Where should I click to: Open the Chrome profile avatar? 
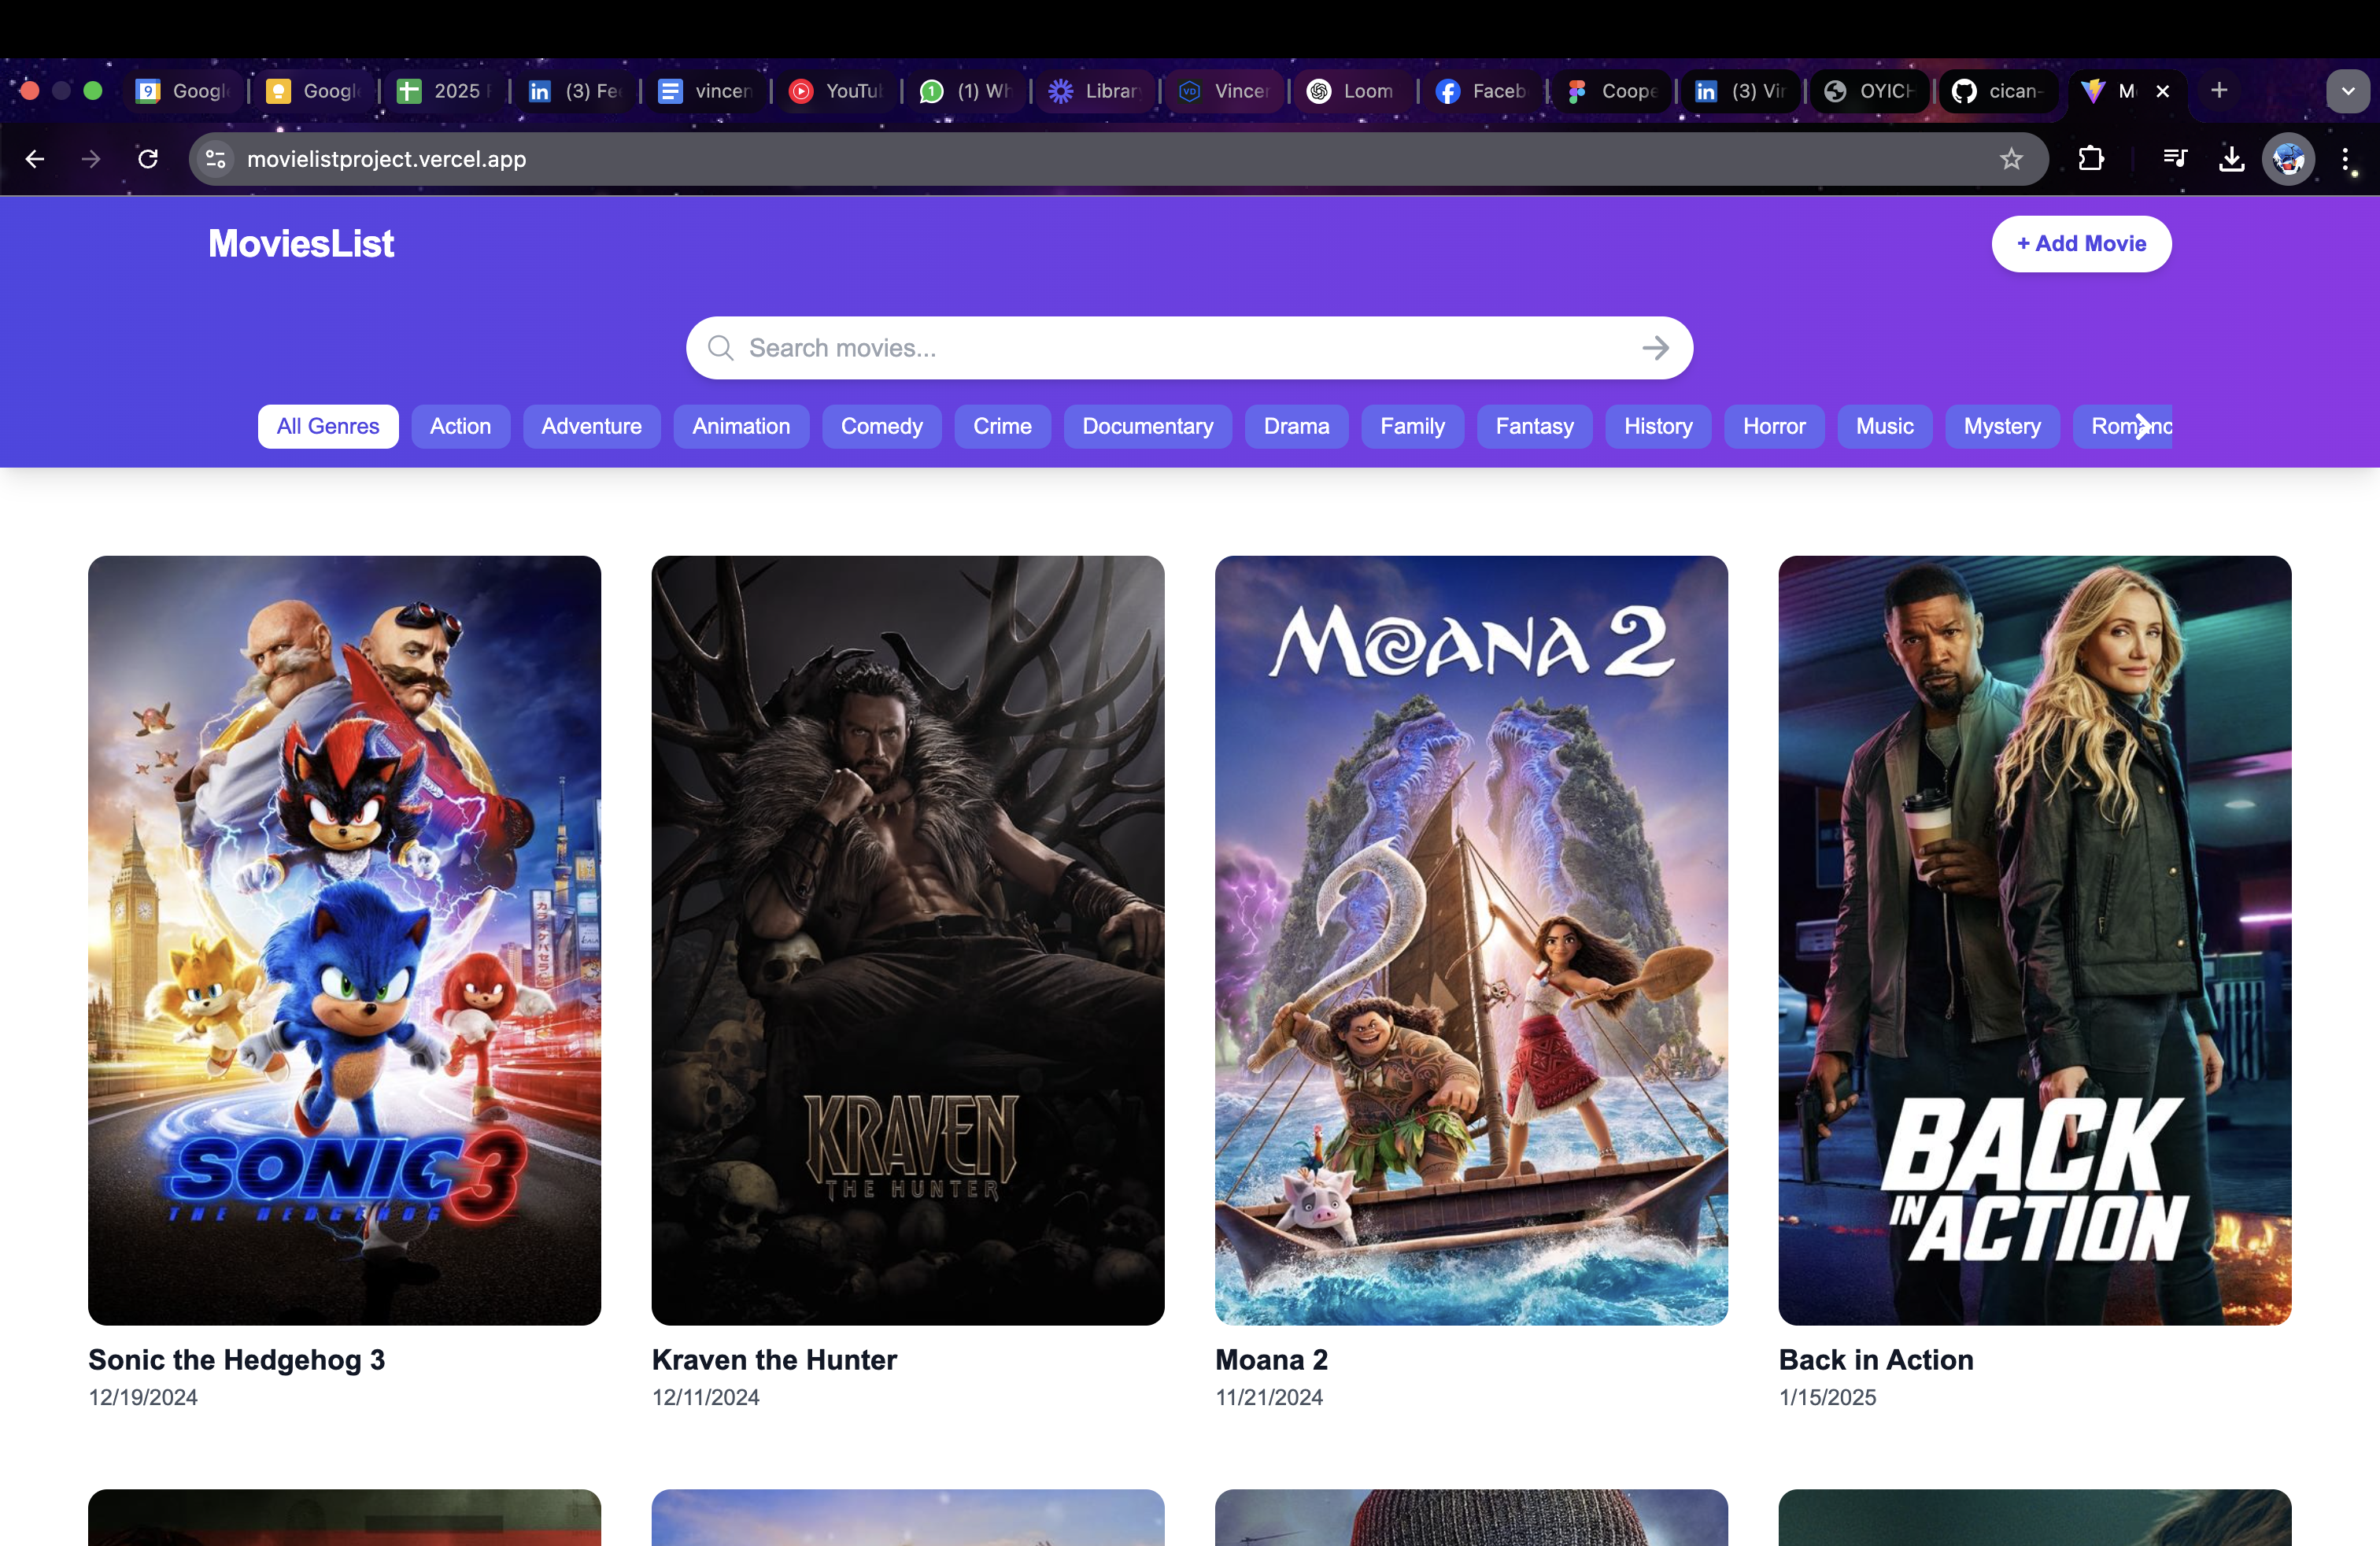click(2288, 159)
